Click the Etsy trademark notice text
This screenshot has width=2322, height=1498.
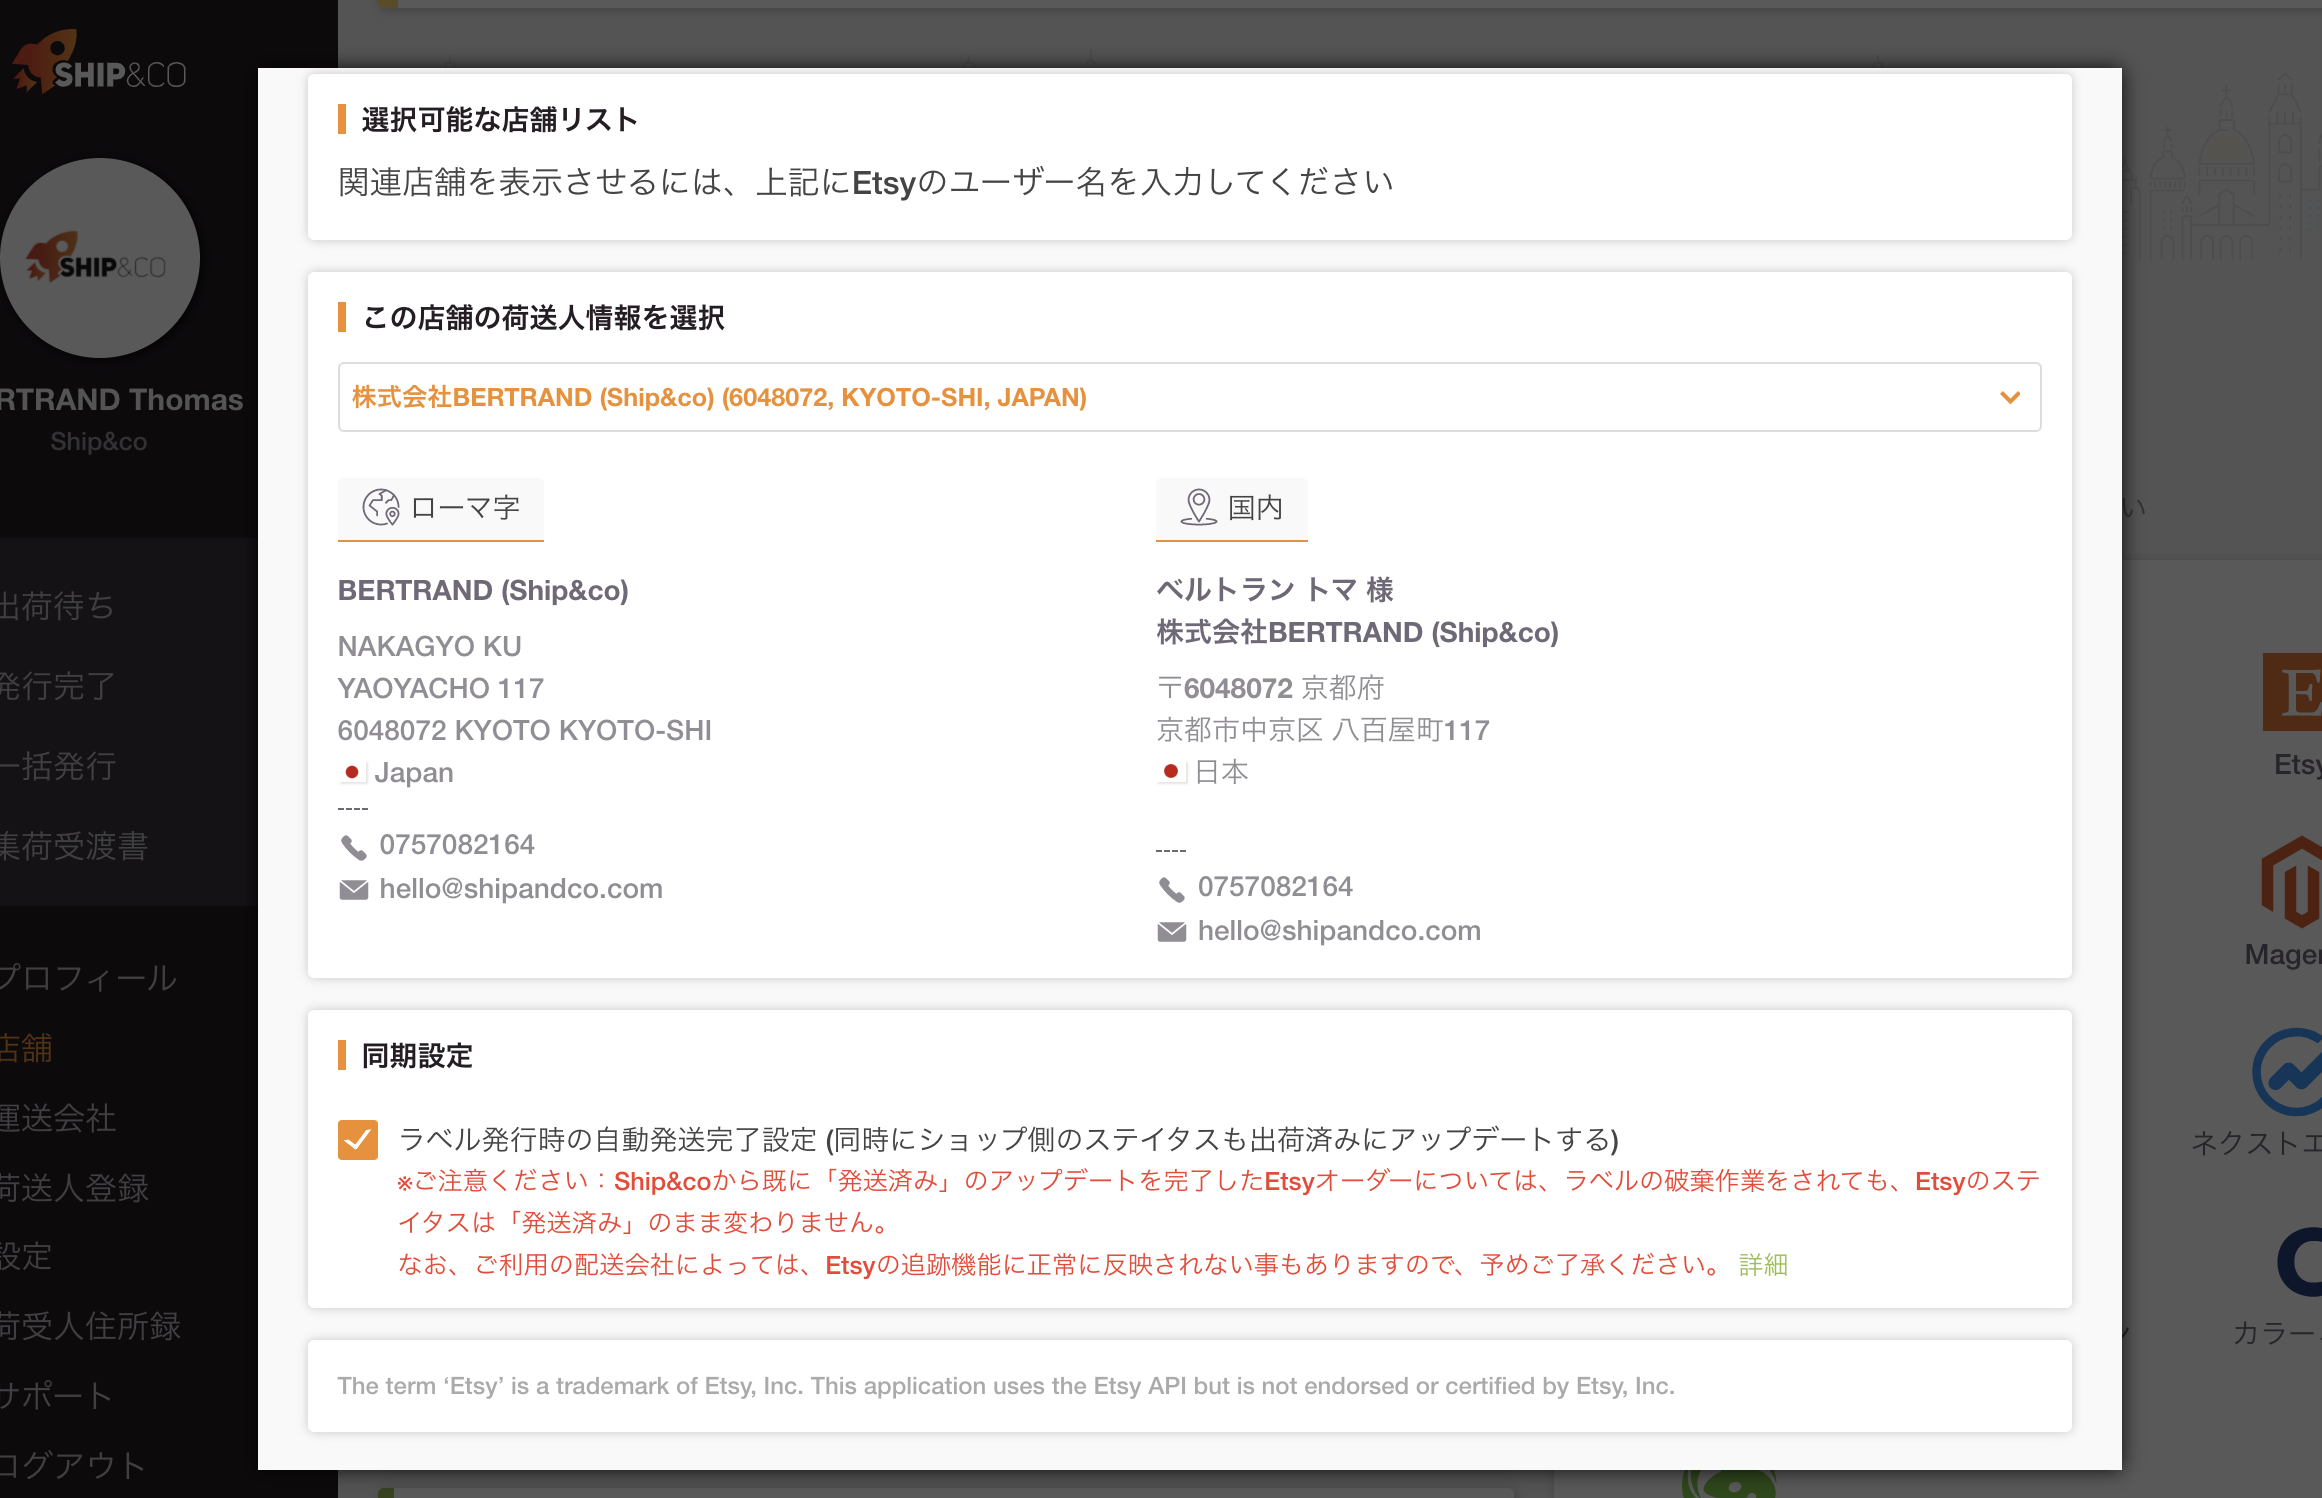(x=1006, y=1386)
